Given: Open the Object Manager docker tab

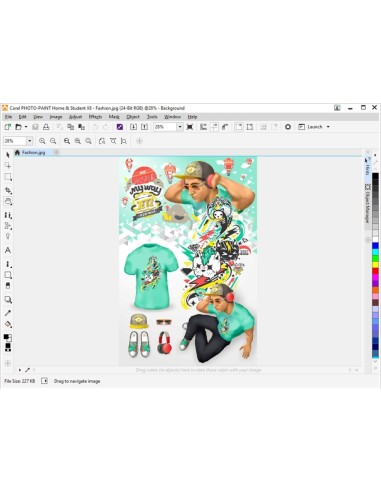Looking at the screenshot, I should click(x=367, y=203).
